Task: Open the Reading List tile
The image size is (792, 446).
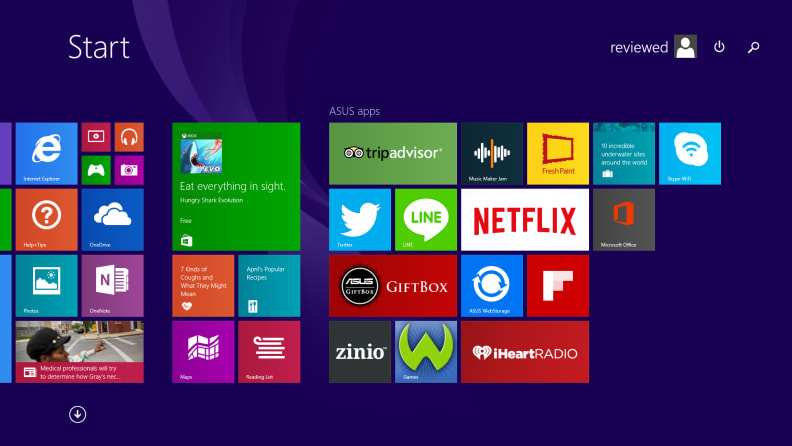Action: 269,352
